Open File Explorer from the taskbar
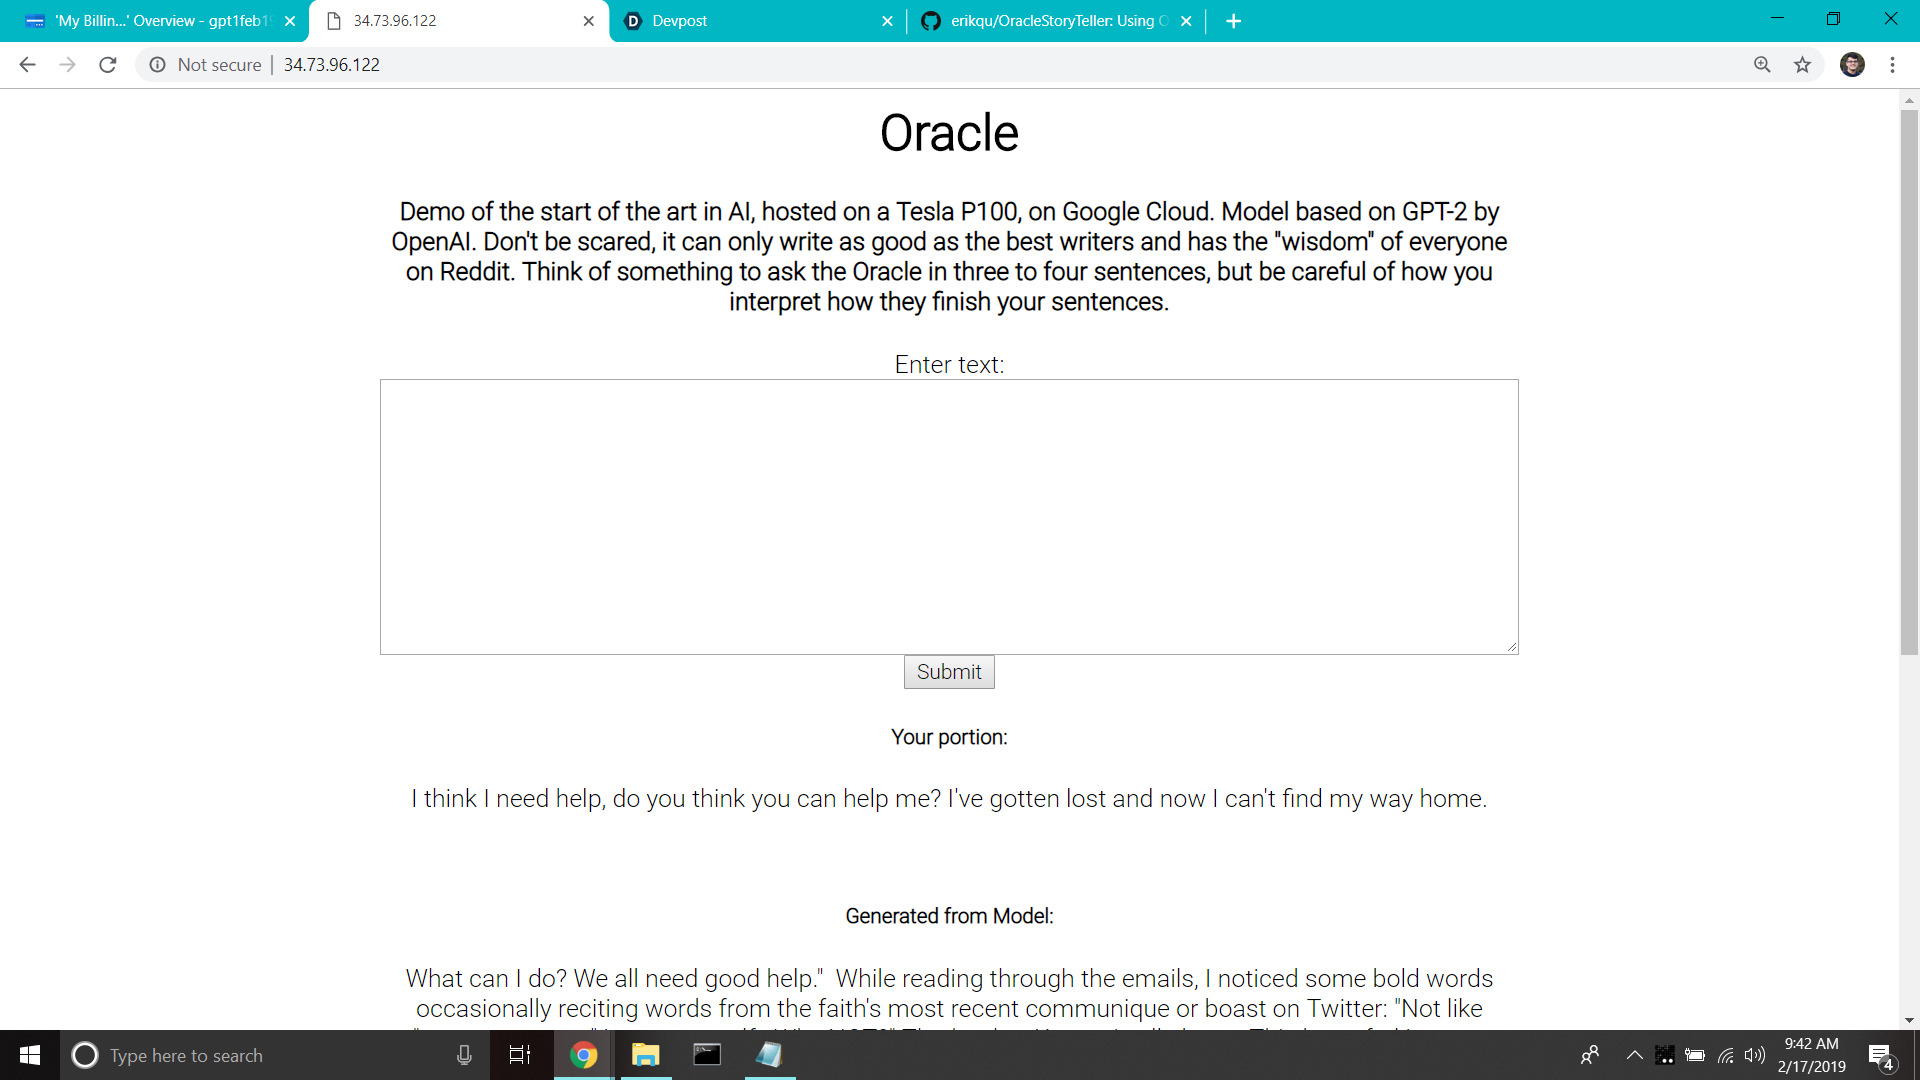The image size is (1920, 1080). coord(646,1055)
